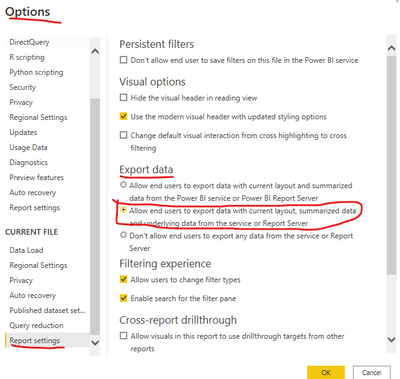Click OK to apply options
The width and height of the screenshot is (400, 379).
tap(326, 372)
